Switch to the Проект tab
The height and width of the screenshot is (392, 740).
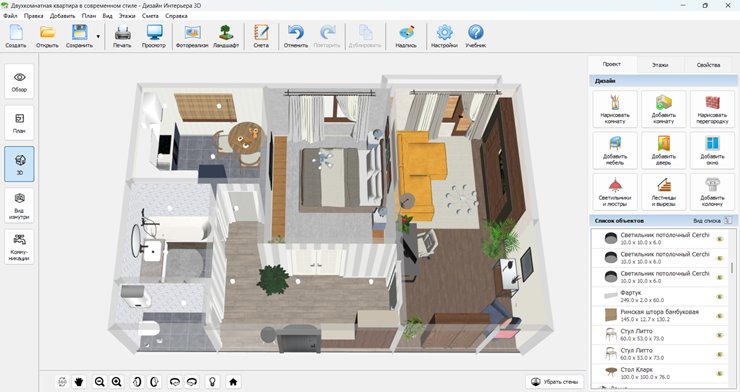pos(612,64)
